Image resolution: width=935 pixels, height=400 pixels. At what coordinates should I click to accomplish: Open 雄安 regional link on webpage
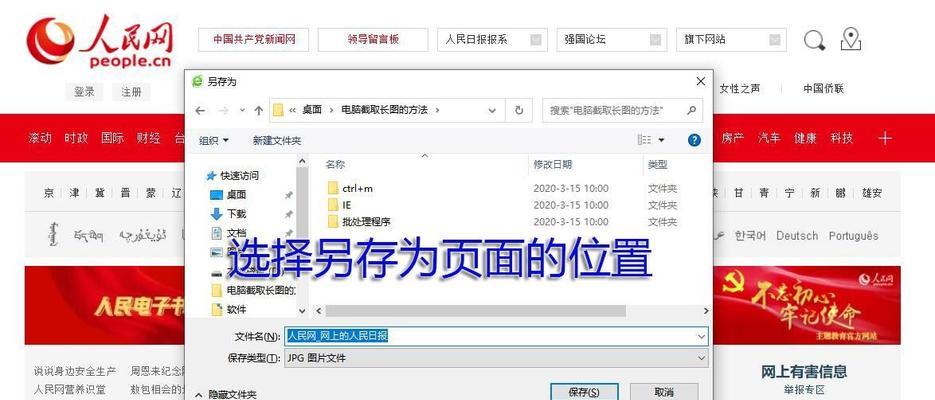[x=872, y=193]
